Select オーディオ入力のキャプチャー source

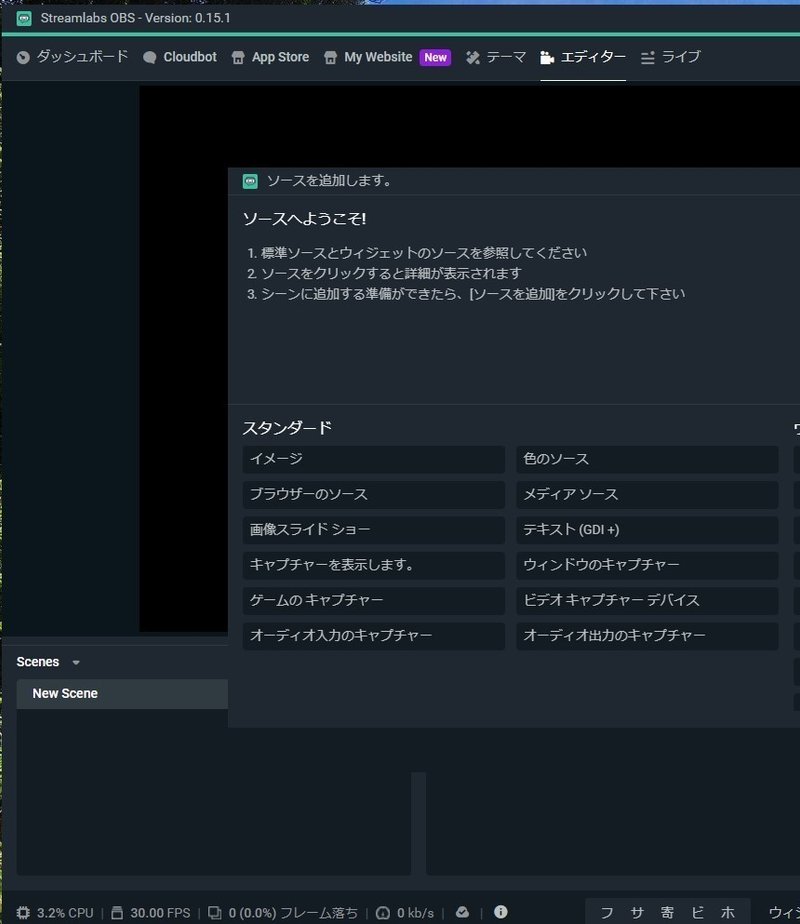(373, 636)
